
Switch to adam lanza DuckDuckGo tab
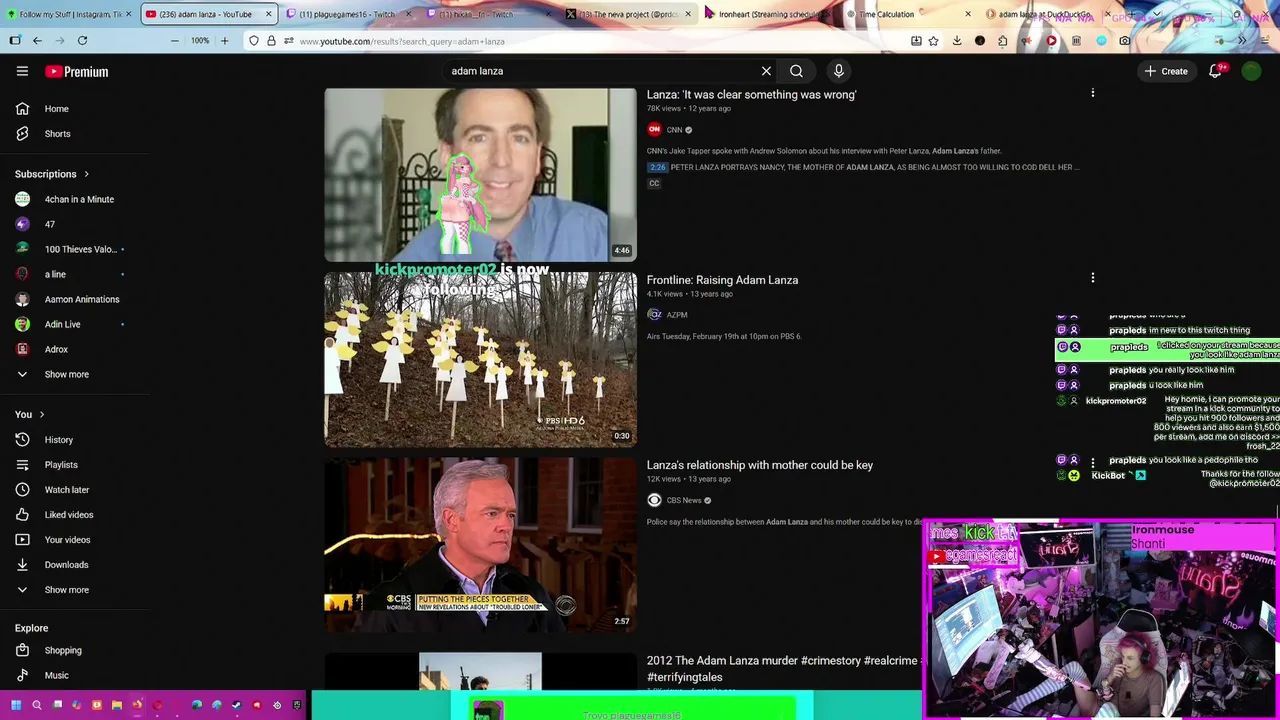coord(1048,14)
